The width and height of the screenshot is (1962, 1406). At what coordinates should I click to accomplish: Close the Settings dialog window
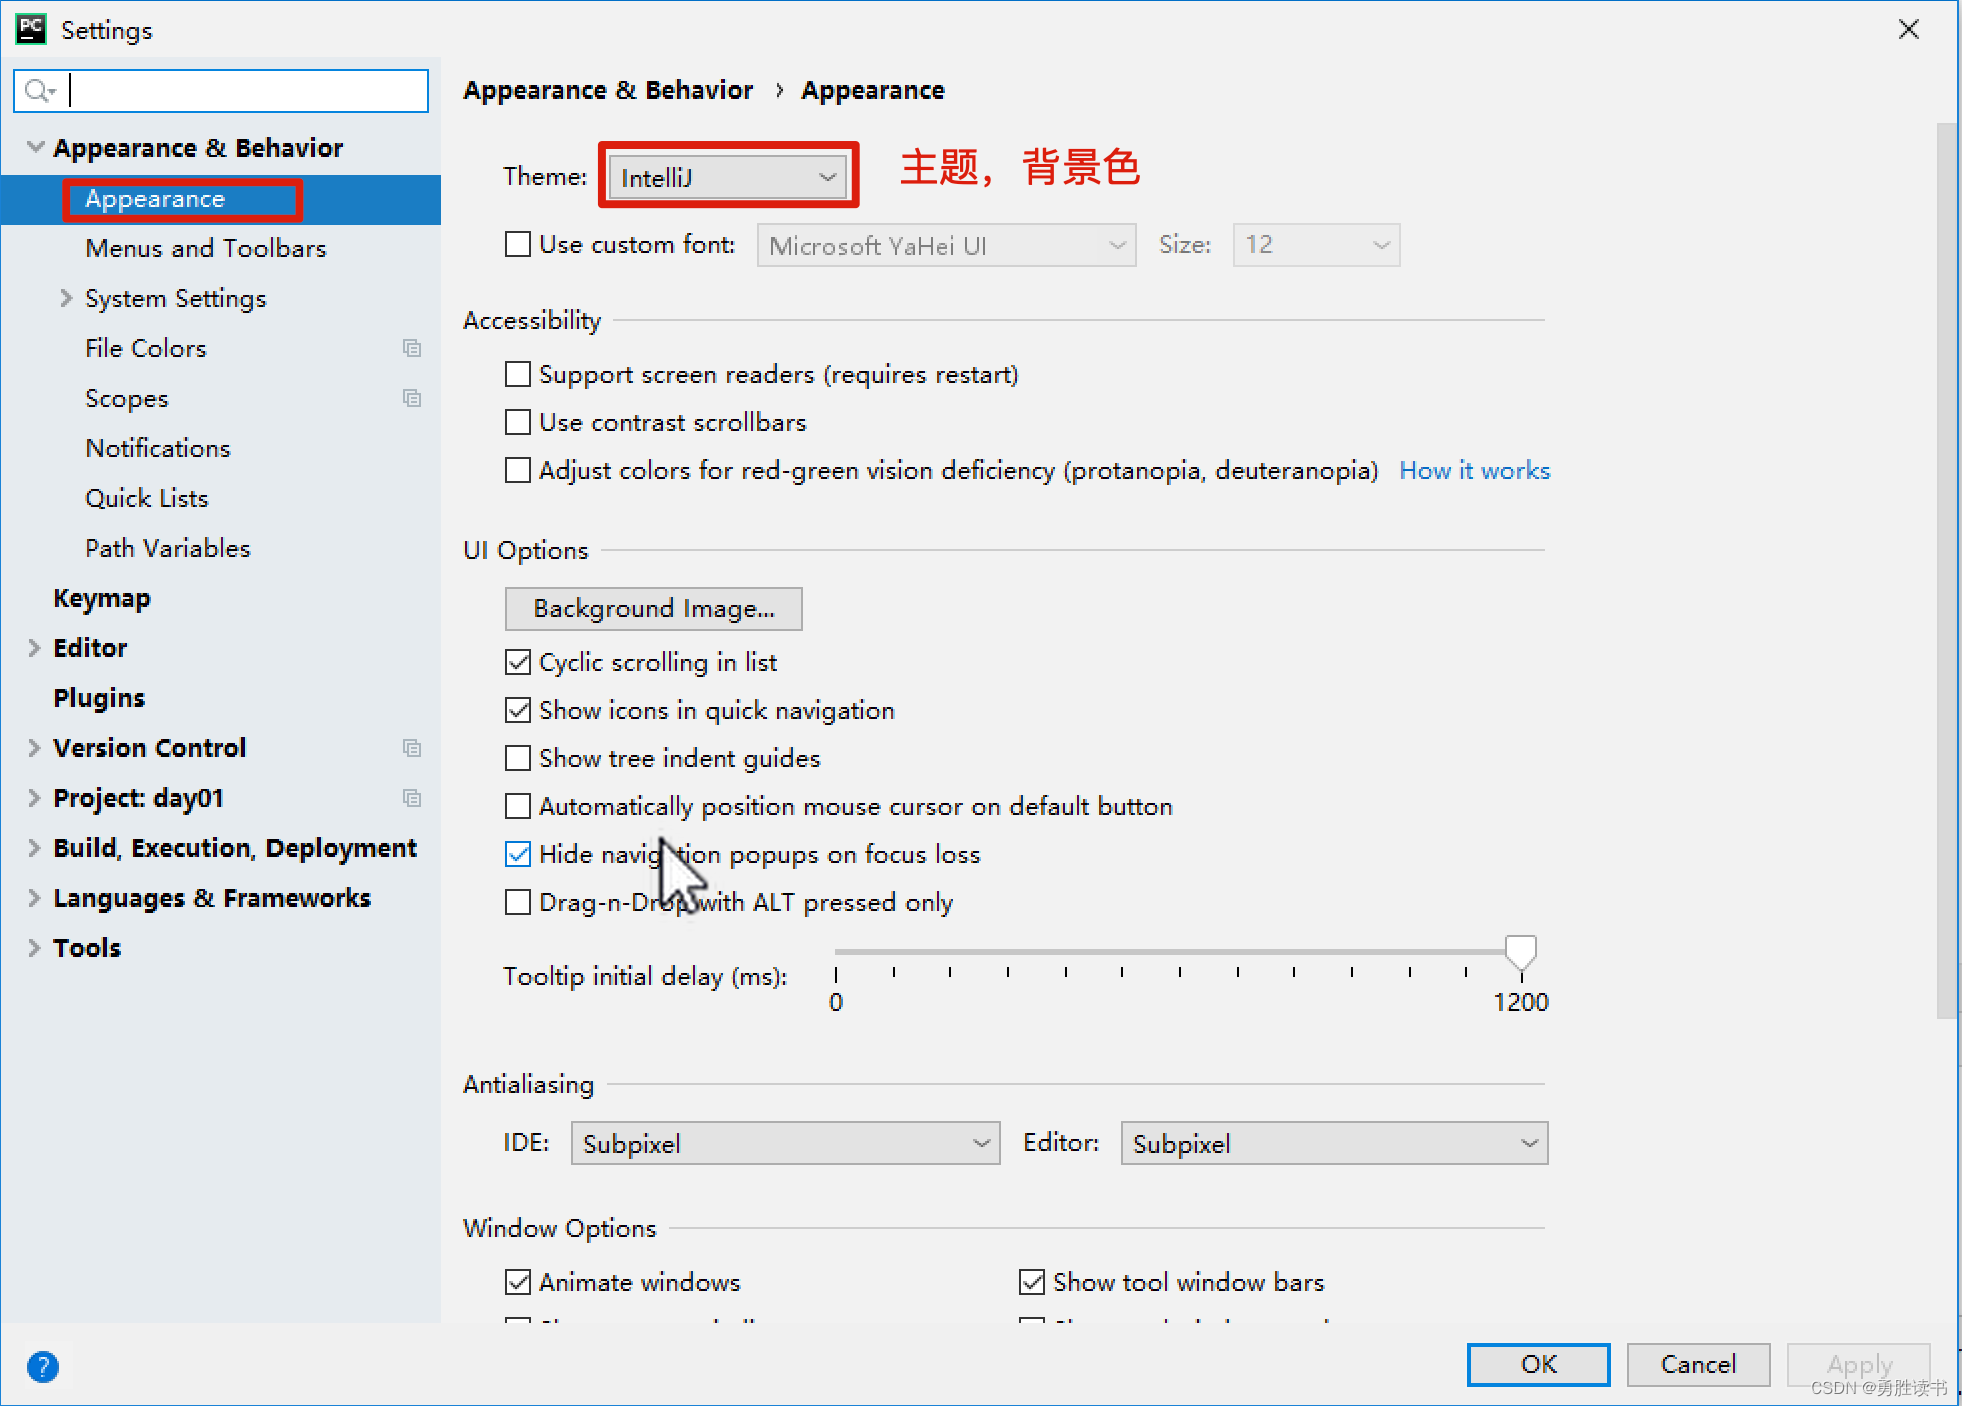1908,29
